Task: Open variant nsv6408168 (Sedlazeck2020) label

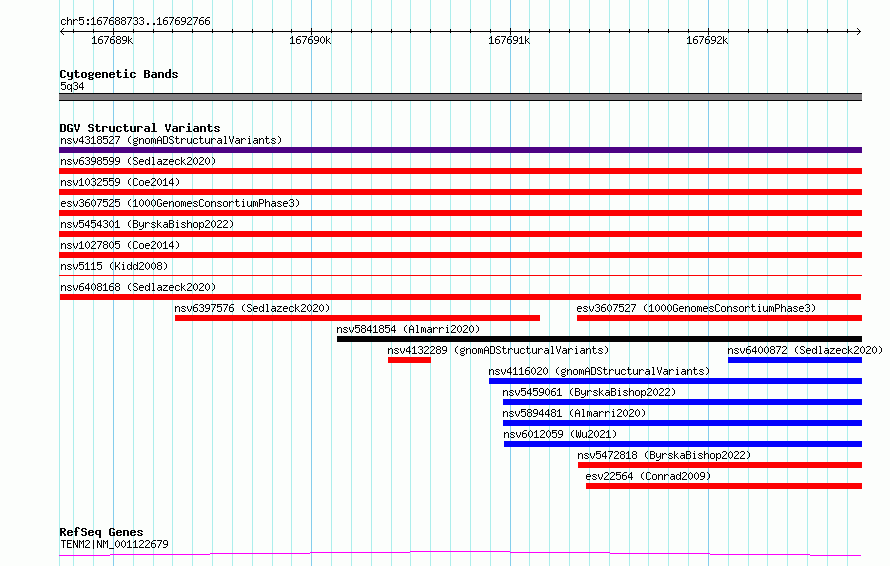Action: [138, 287]
